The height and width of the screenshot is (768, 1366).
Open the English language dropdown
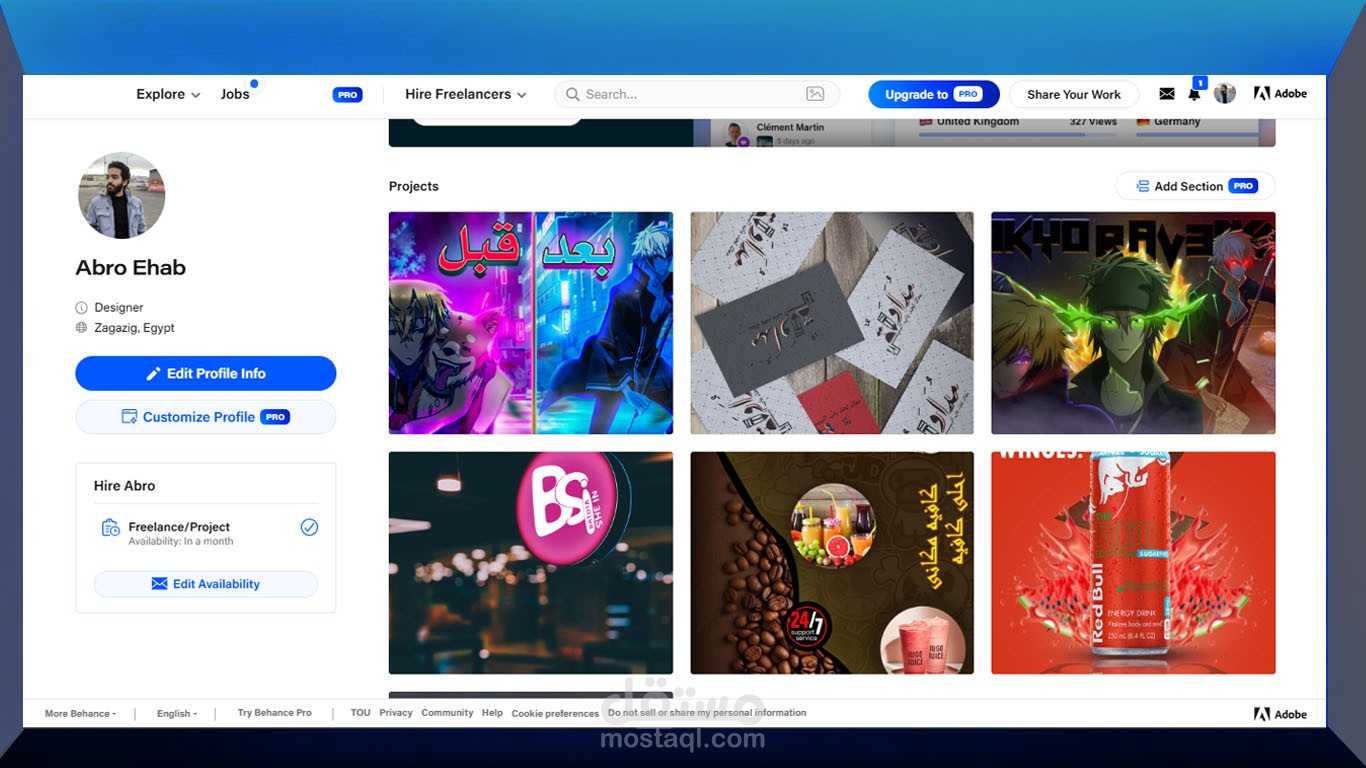point(177,714)
